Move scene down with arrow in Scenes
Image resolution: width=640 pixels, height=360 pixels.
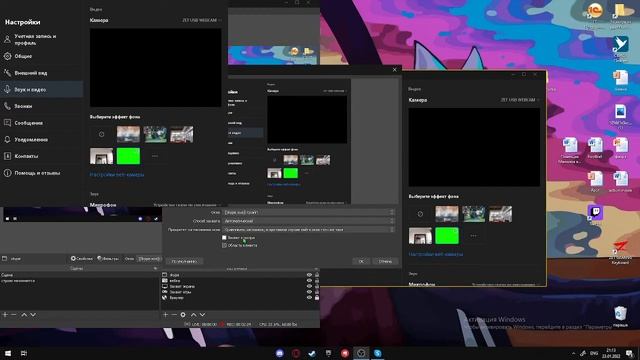pos(33,315)
